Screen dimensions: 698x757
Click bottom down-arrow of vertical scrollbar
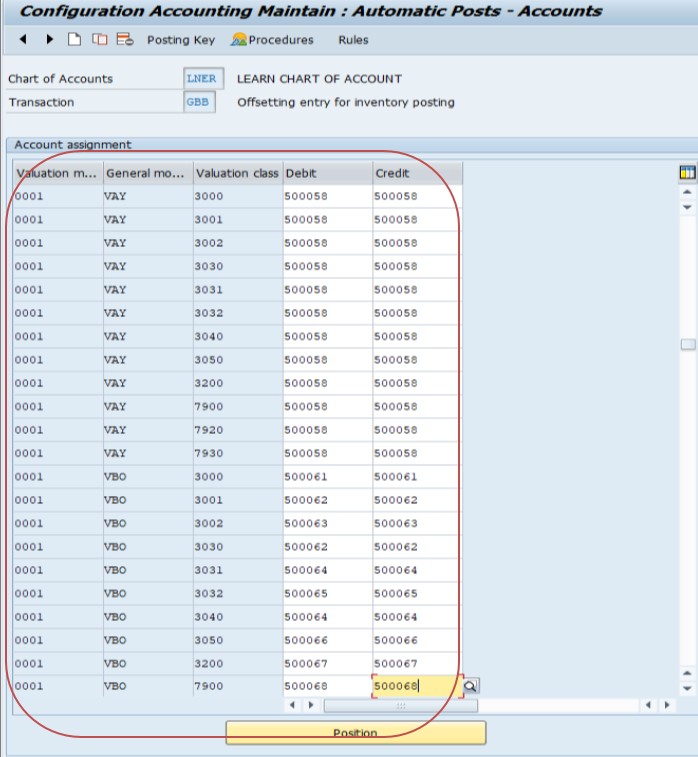(x=687, y=689)
